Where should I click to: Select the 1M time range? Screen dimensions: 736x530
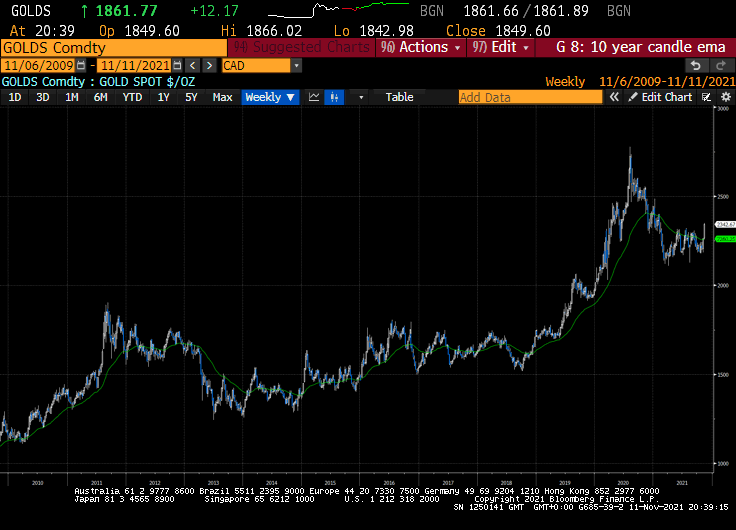point(71,97)
